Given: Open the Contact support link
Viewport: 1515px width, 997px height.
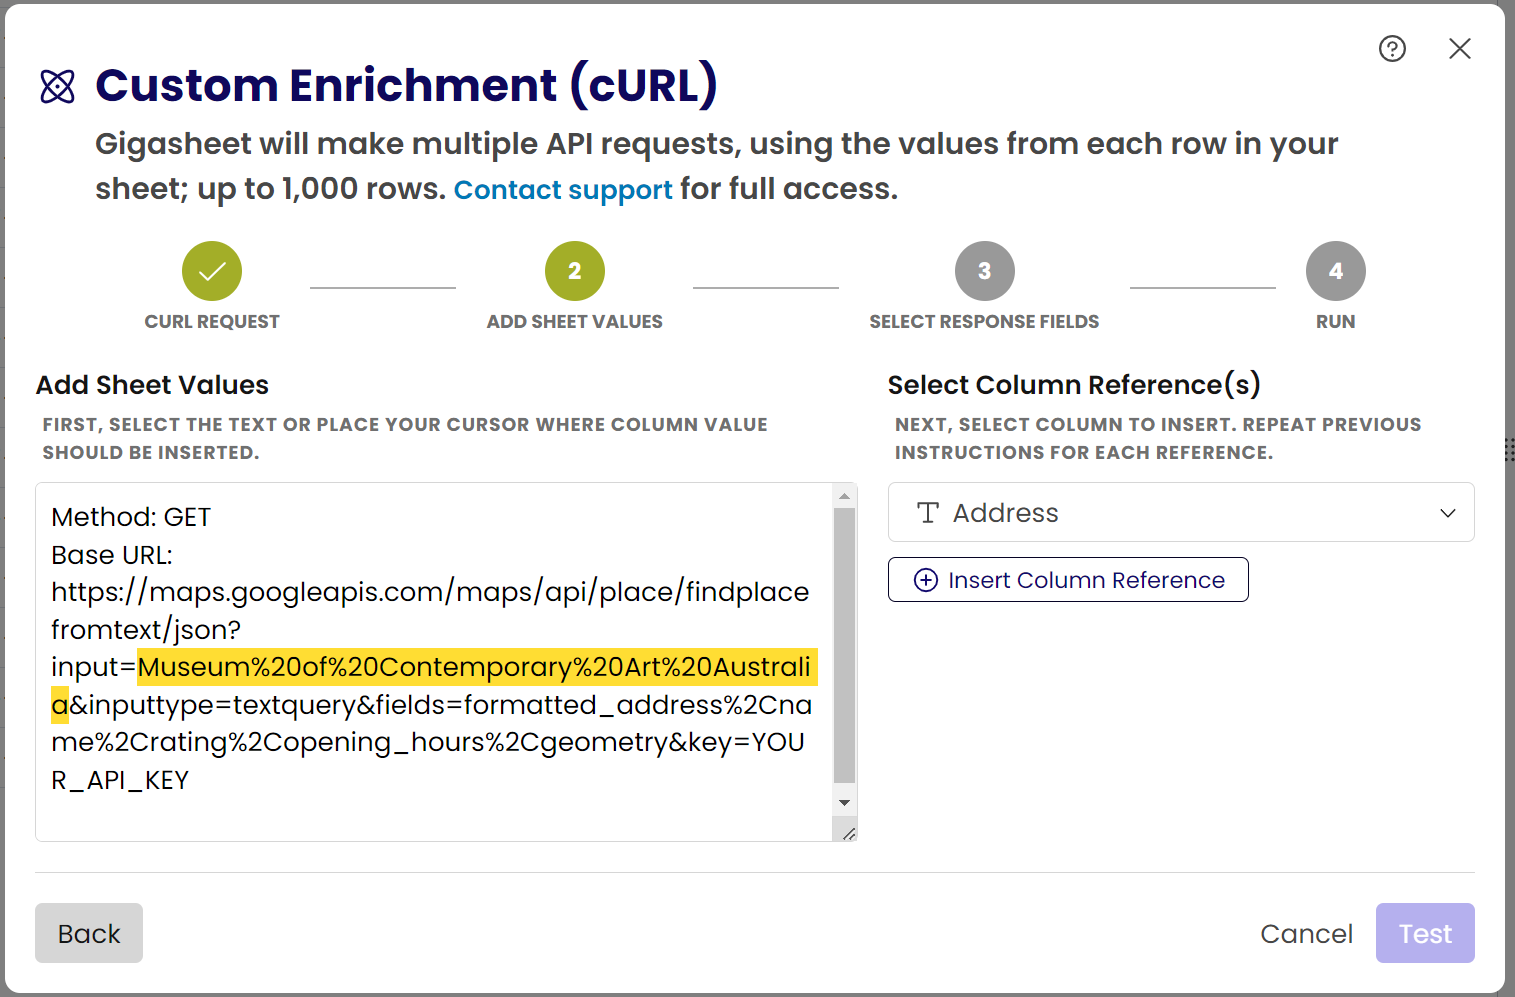Looking at the screenshot, I should (x=563, y=189).
